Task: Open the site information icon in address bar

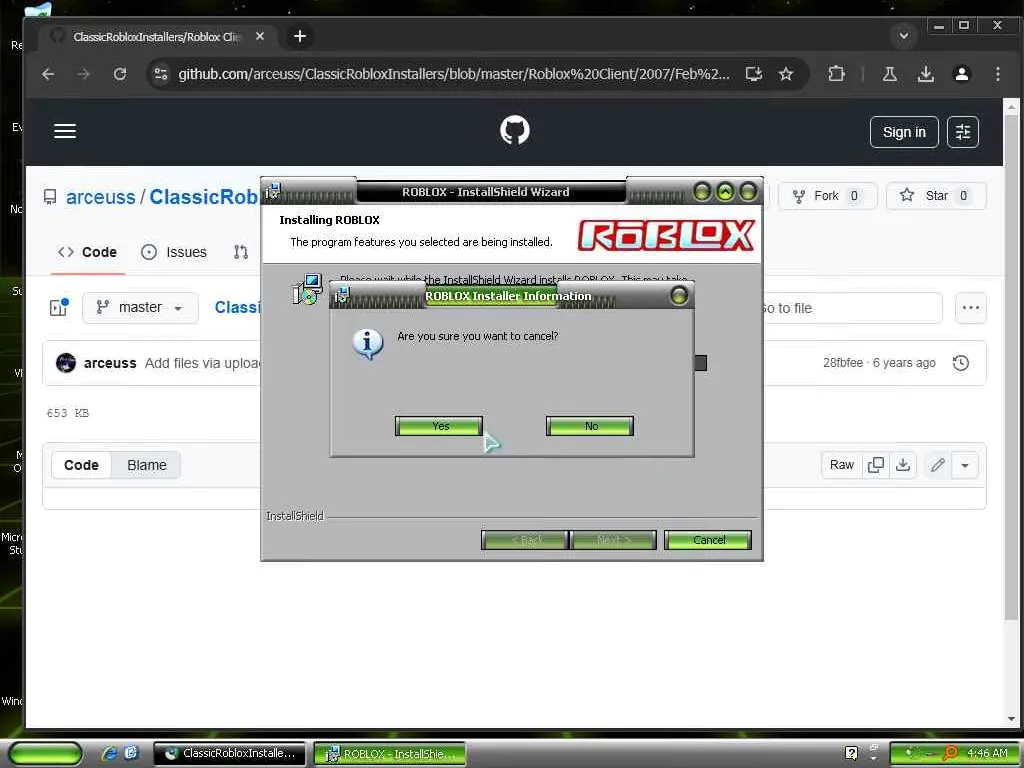Action: pyautogui.click(x=161, y=74)
